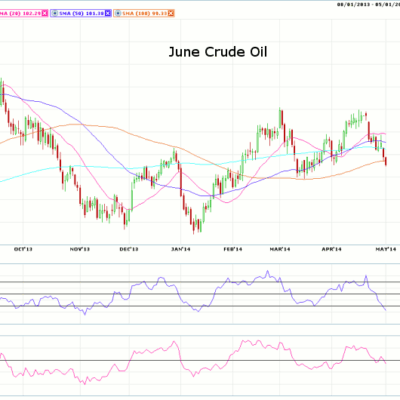This screenshot has height=400, width=400.
Task: Click the MAY'14 axis label
Action: [386, 249]
